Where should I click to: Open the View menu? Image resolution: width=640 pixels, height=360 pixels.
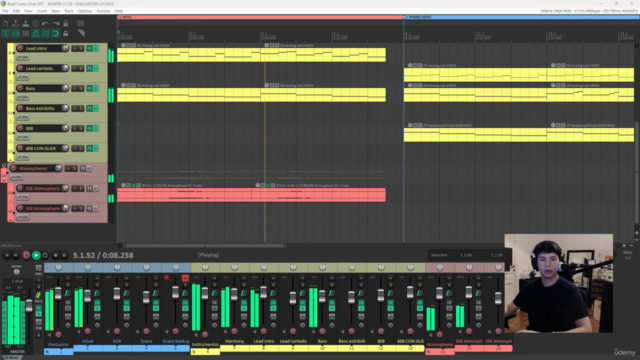[x=28, y=11]
